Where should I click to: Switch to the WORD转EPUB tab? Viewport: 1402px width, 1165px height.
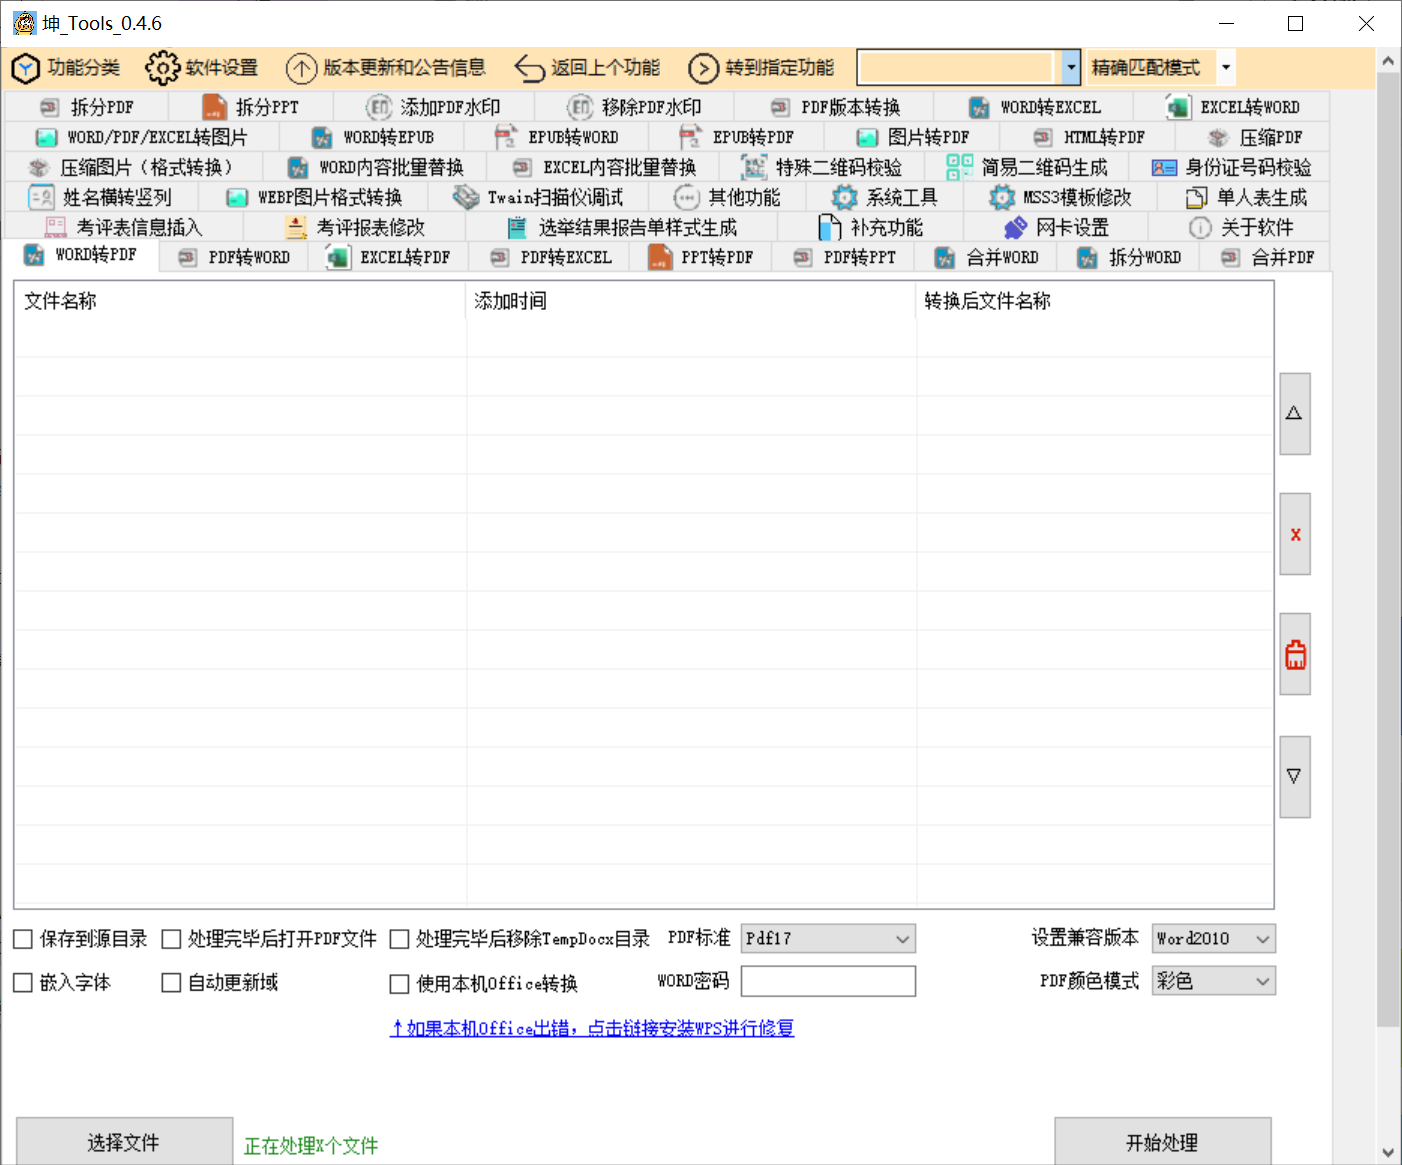coord(373,137)
